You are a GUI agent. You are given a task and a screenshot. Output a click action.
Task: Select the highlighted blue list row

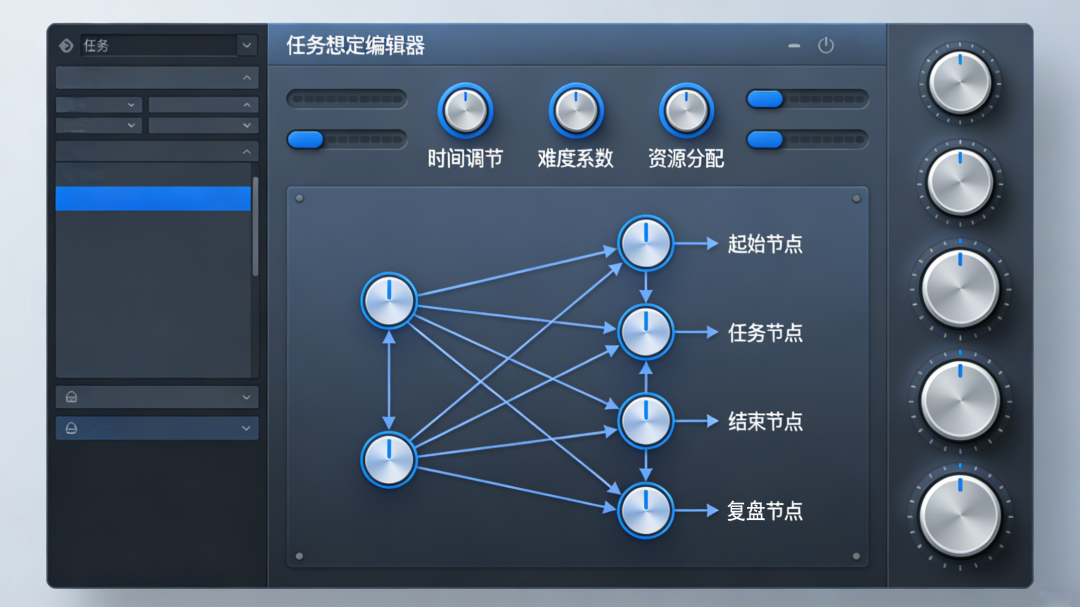153,198
